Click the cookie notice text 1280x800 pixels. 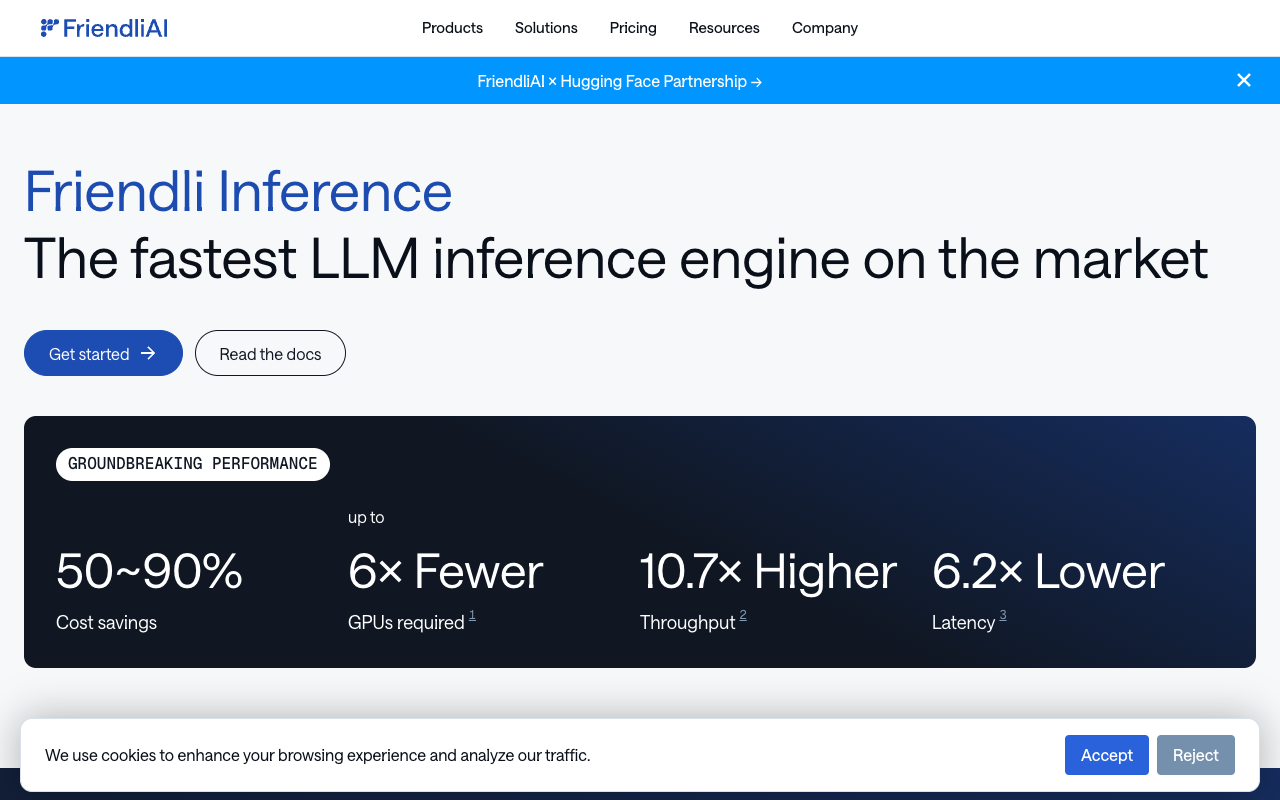point(318,755)
